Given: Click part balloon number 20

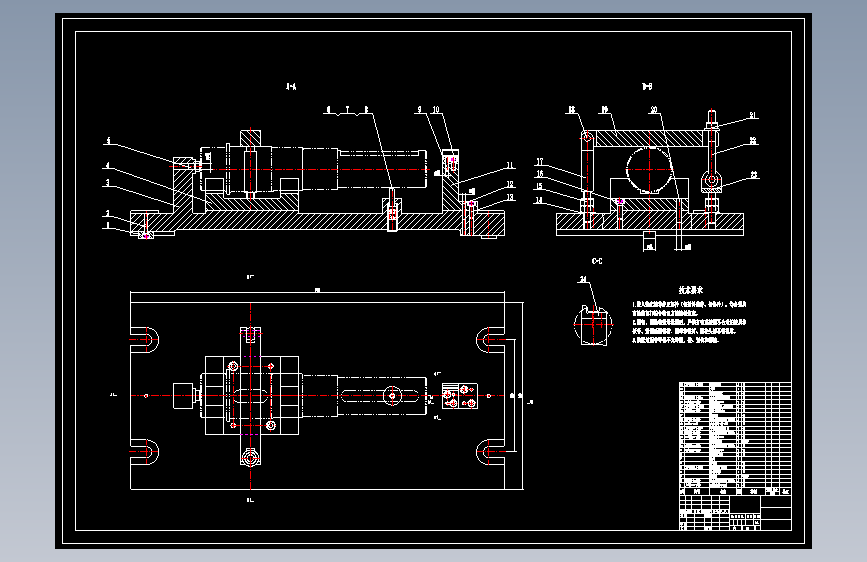Looking at the screenshot, I should (654, 110).
